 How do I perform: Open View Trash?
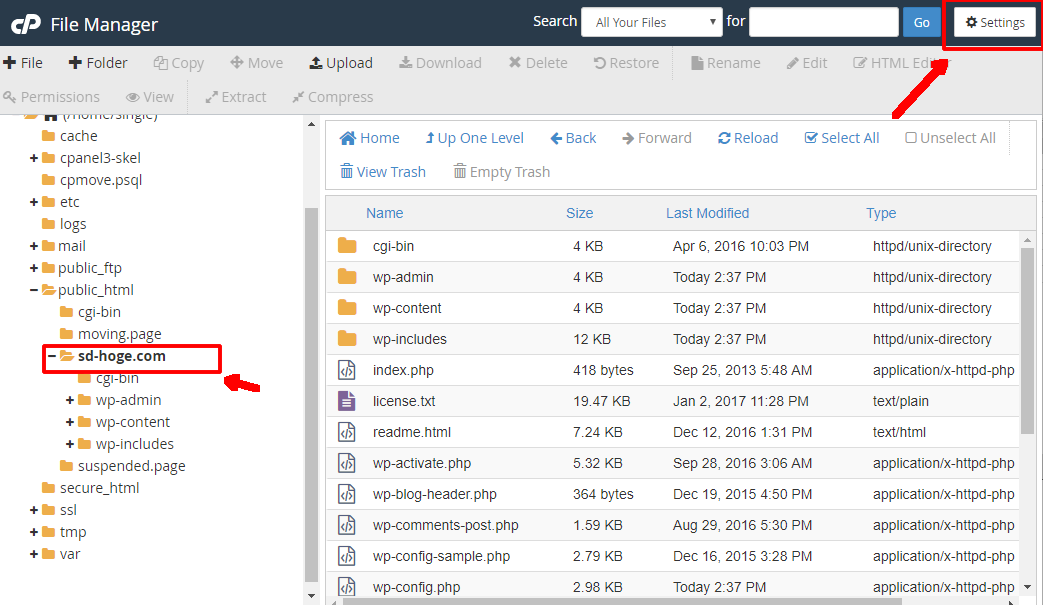[x=382, y=172]
